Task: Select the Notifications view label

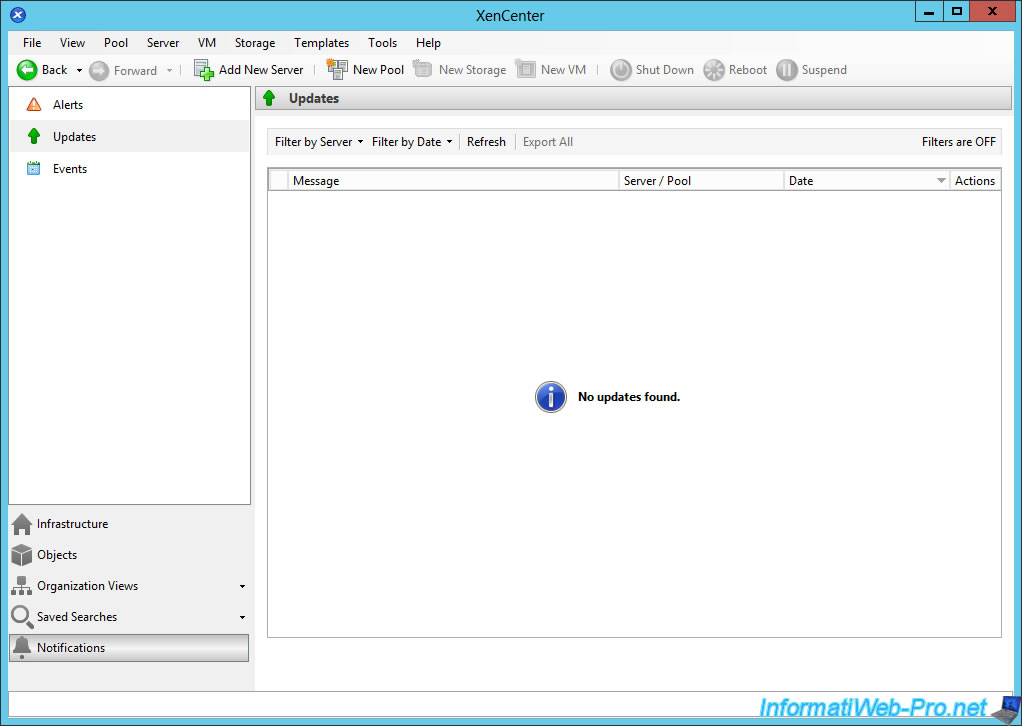Action: [x=71, y=648]
